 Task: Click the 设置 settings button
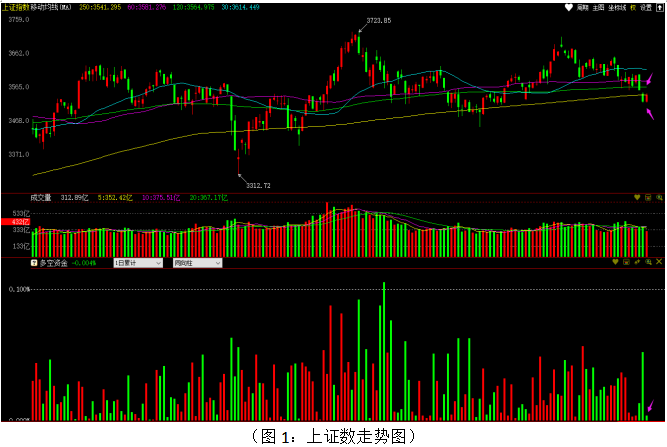[647, 7]
